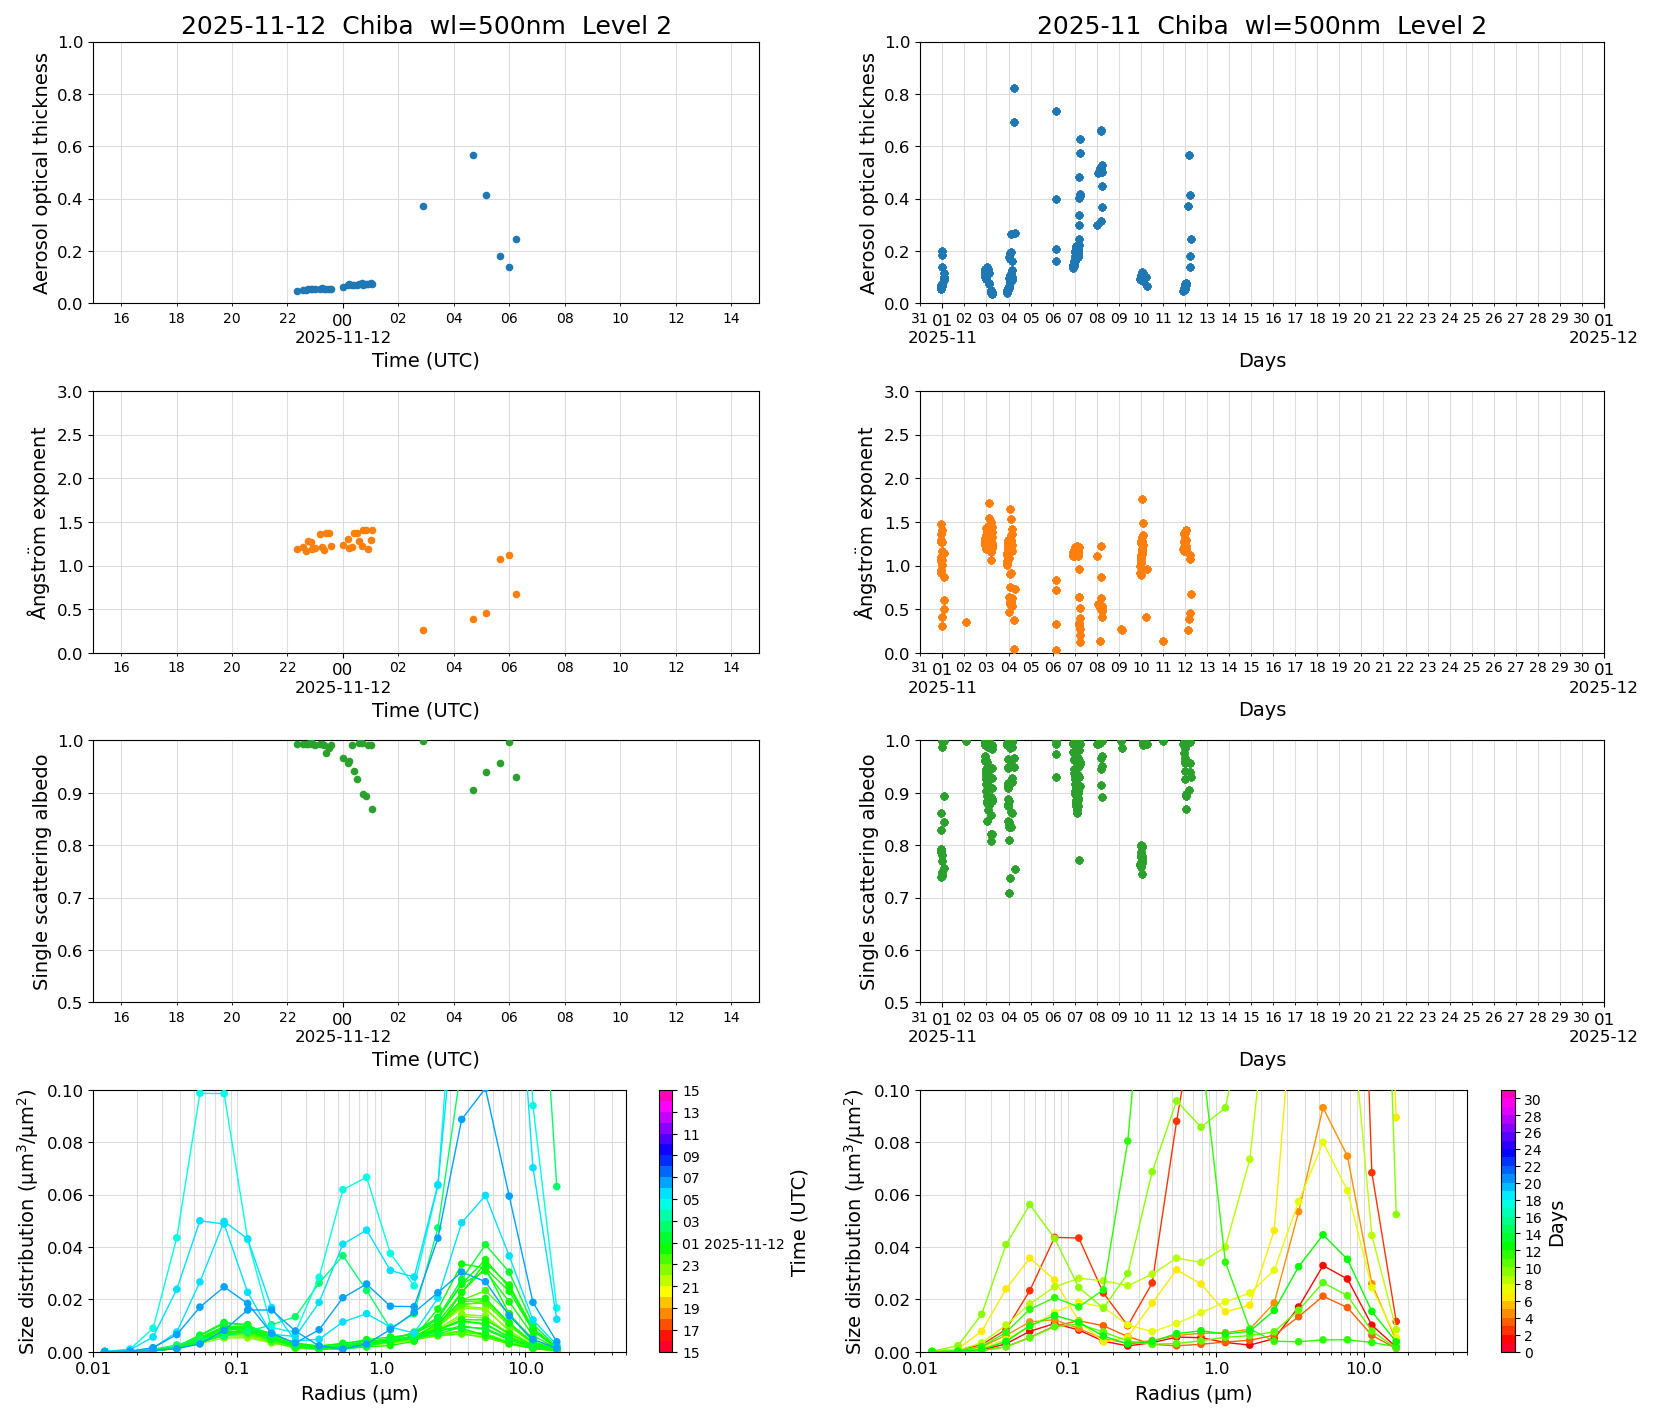Select the highest optical thickness point in daily plot
Image resolution: width=1654 pixels, height=1420 pixels.
coord(473,155)
